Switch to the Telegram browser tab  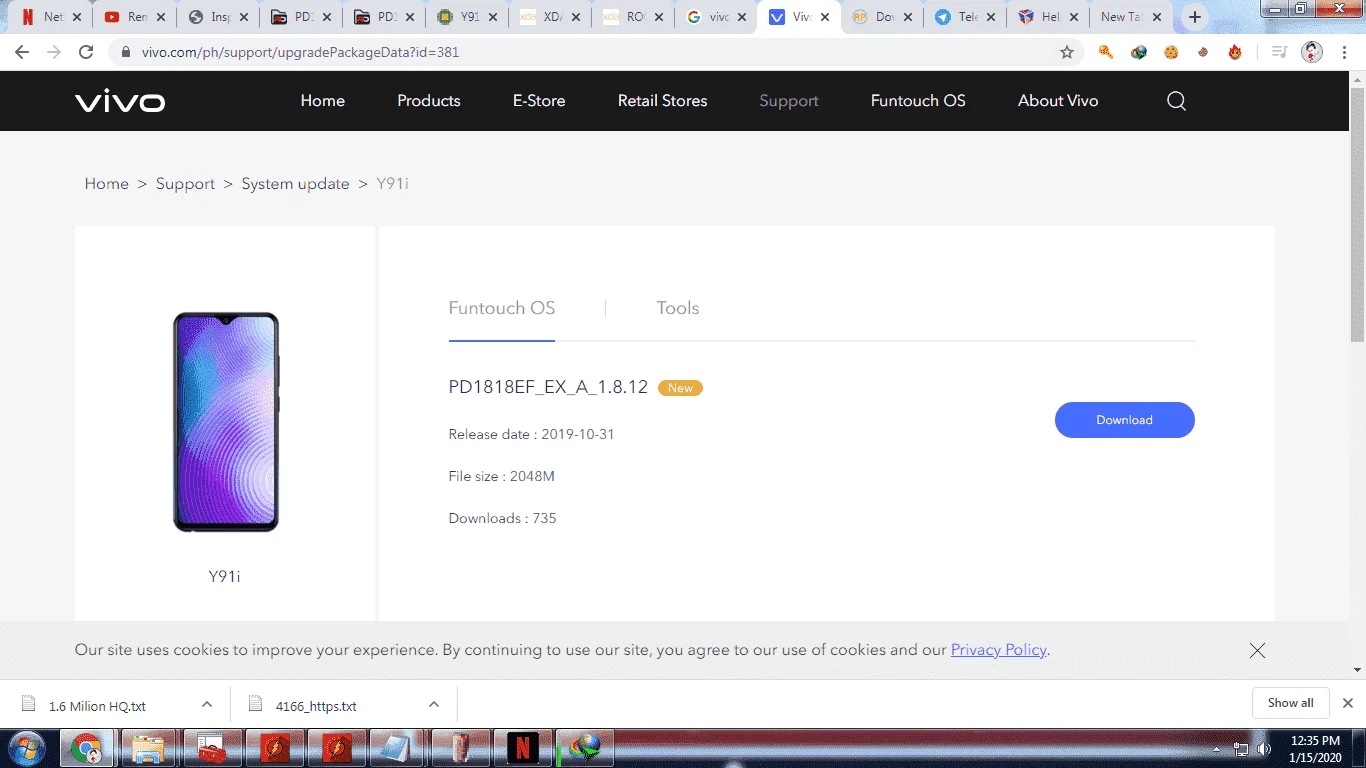[x=966, y=17]
